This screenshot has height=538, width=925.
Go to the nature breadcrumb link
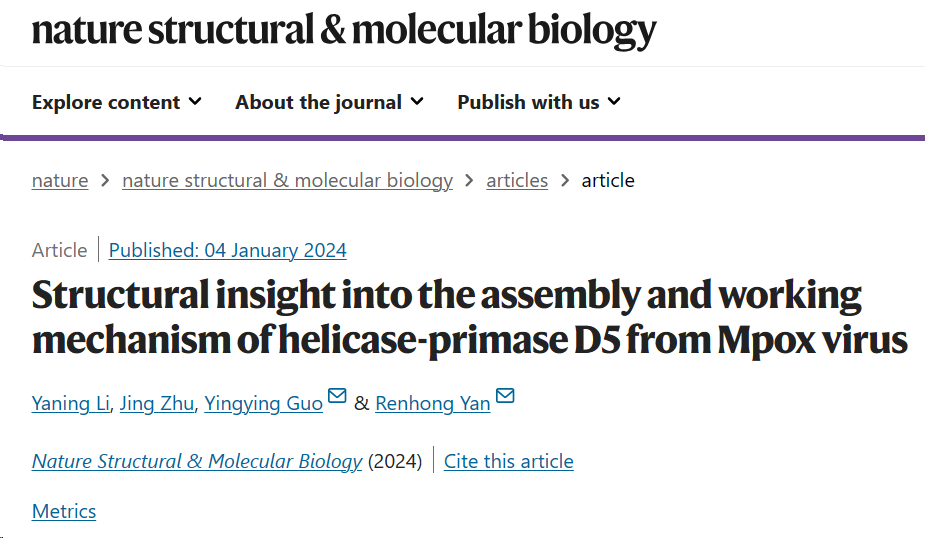(60, 181)
